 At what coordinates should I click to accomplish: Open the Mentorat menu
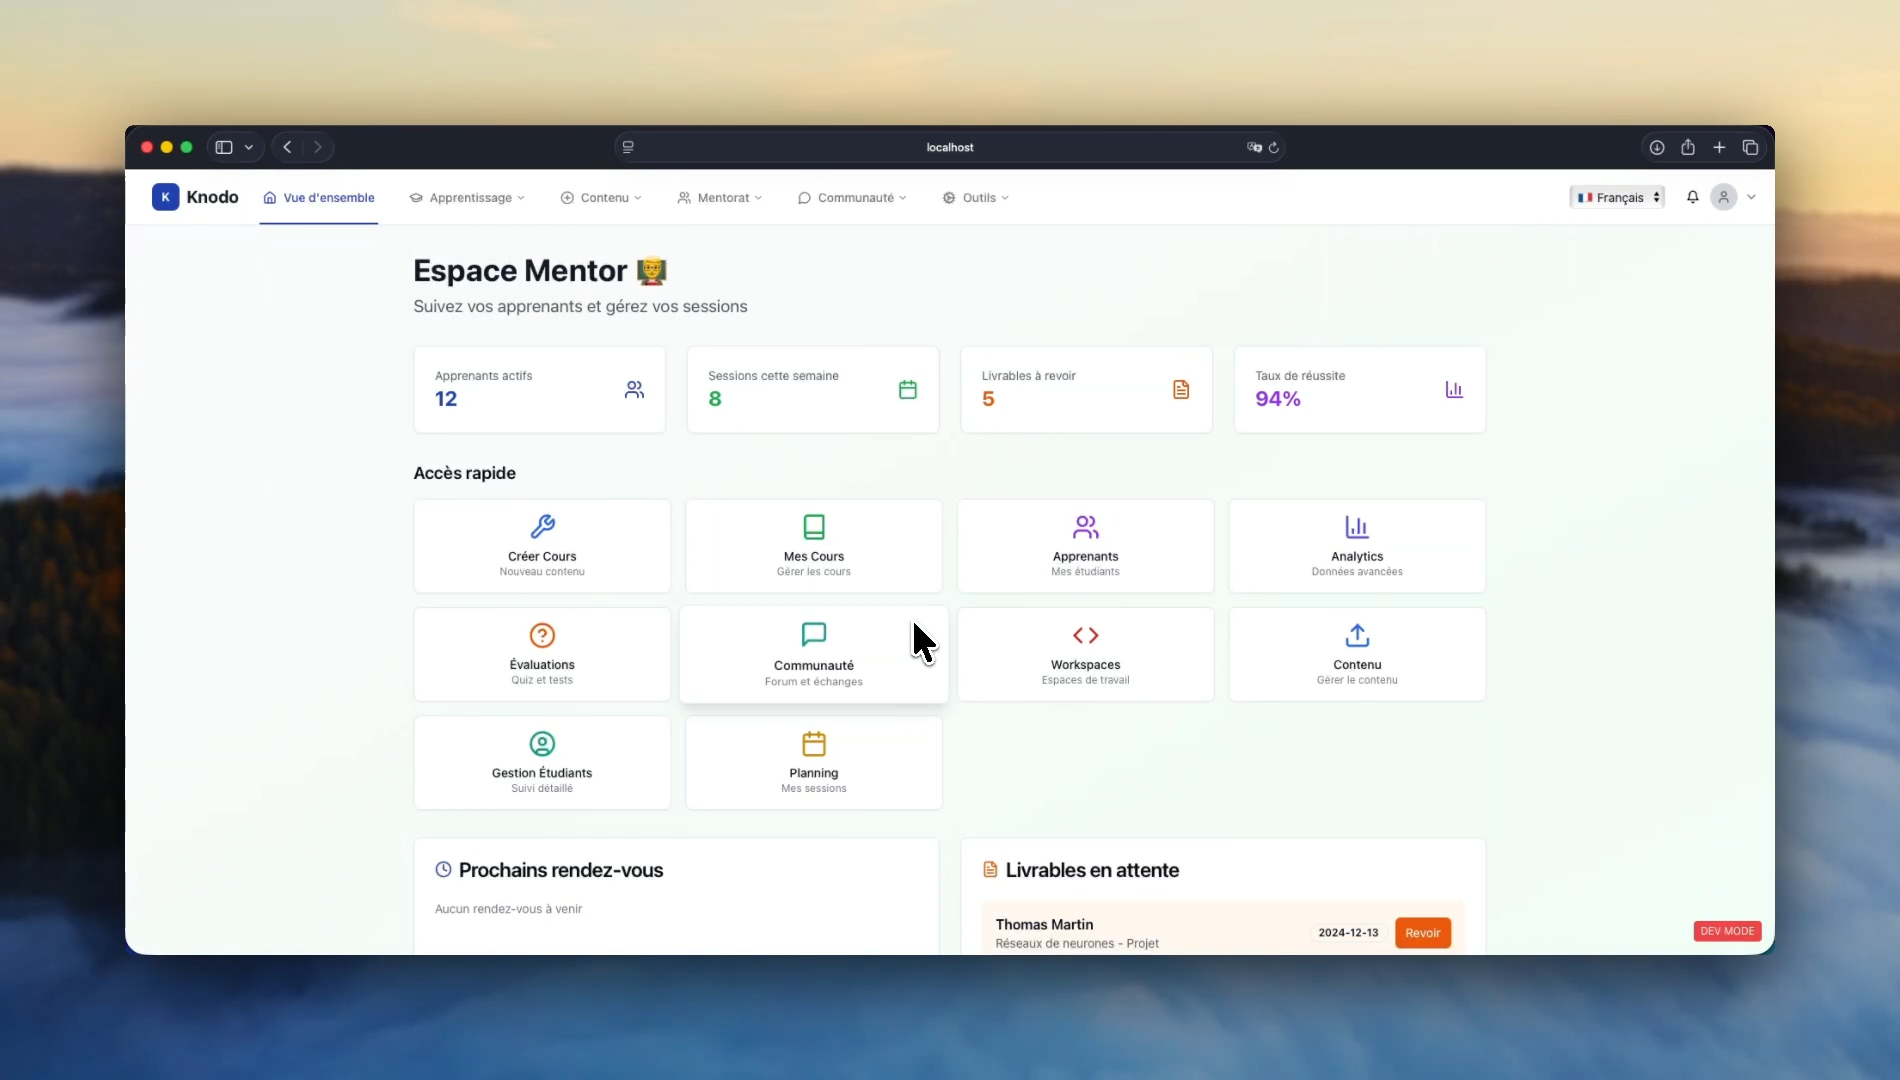pyautogui.click(x=720, y=198)
